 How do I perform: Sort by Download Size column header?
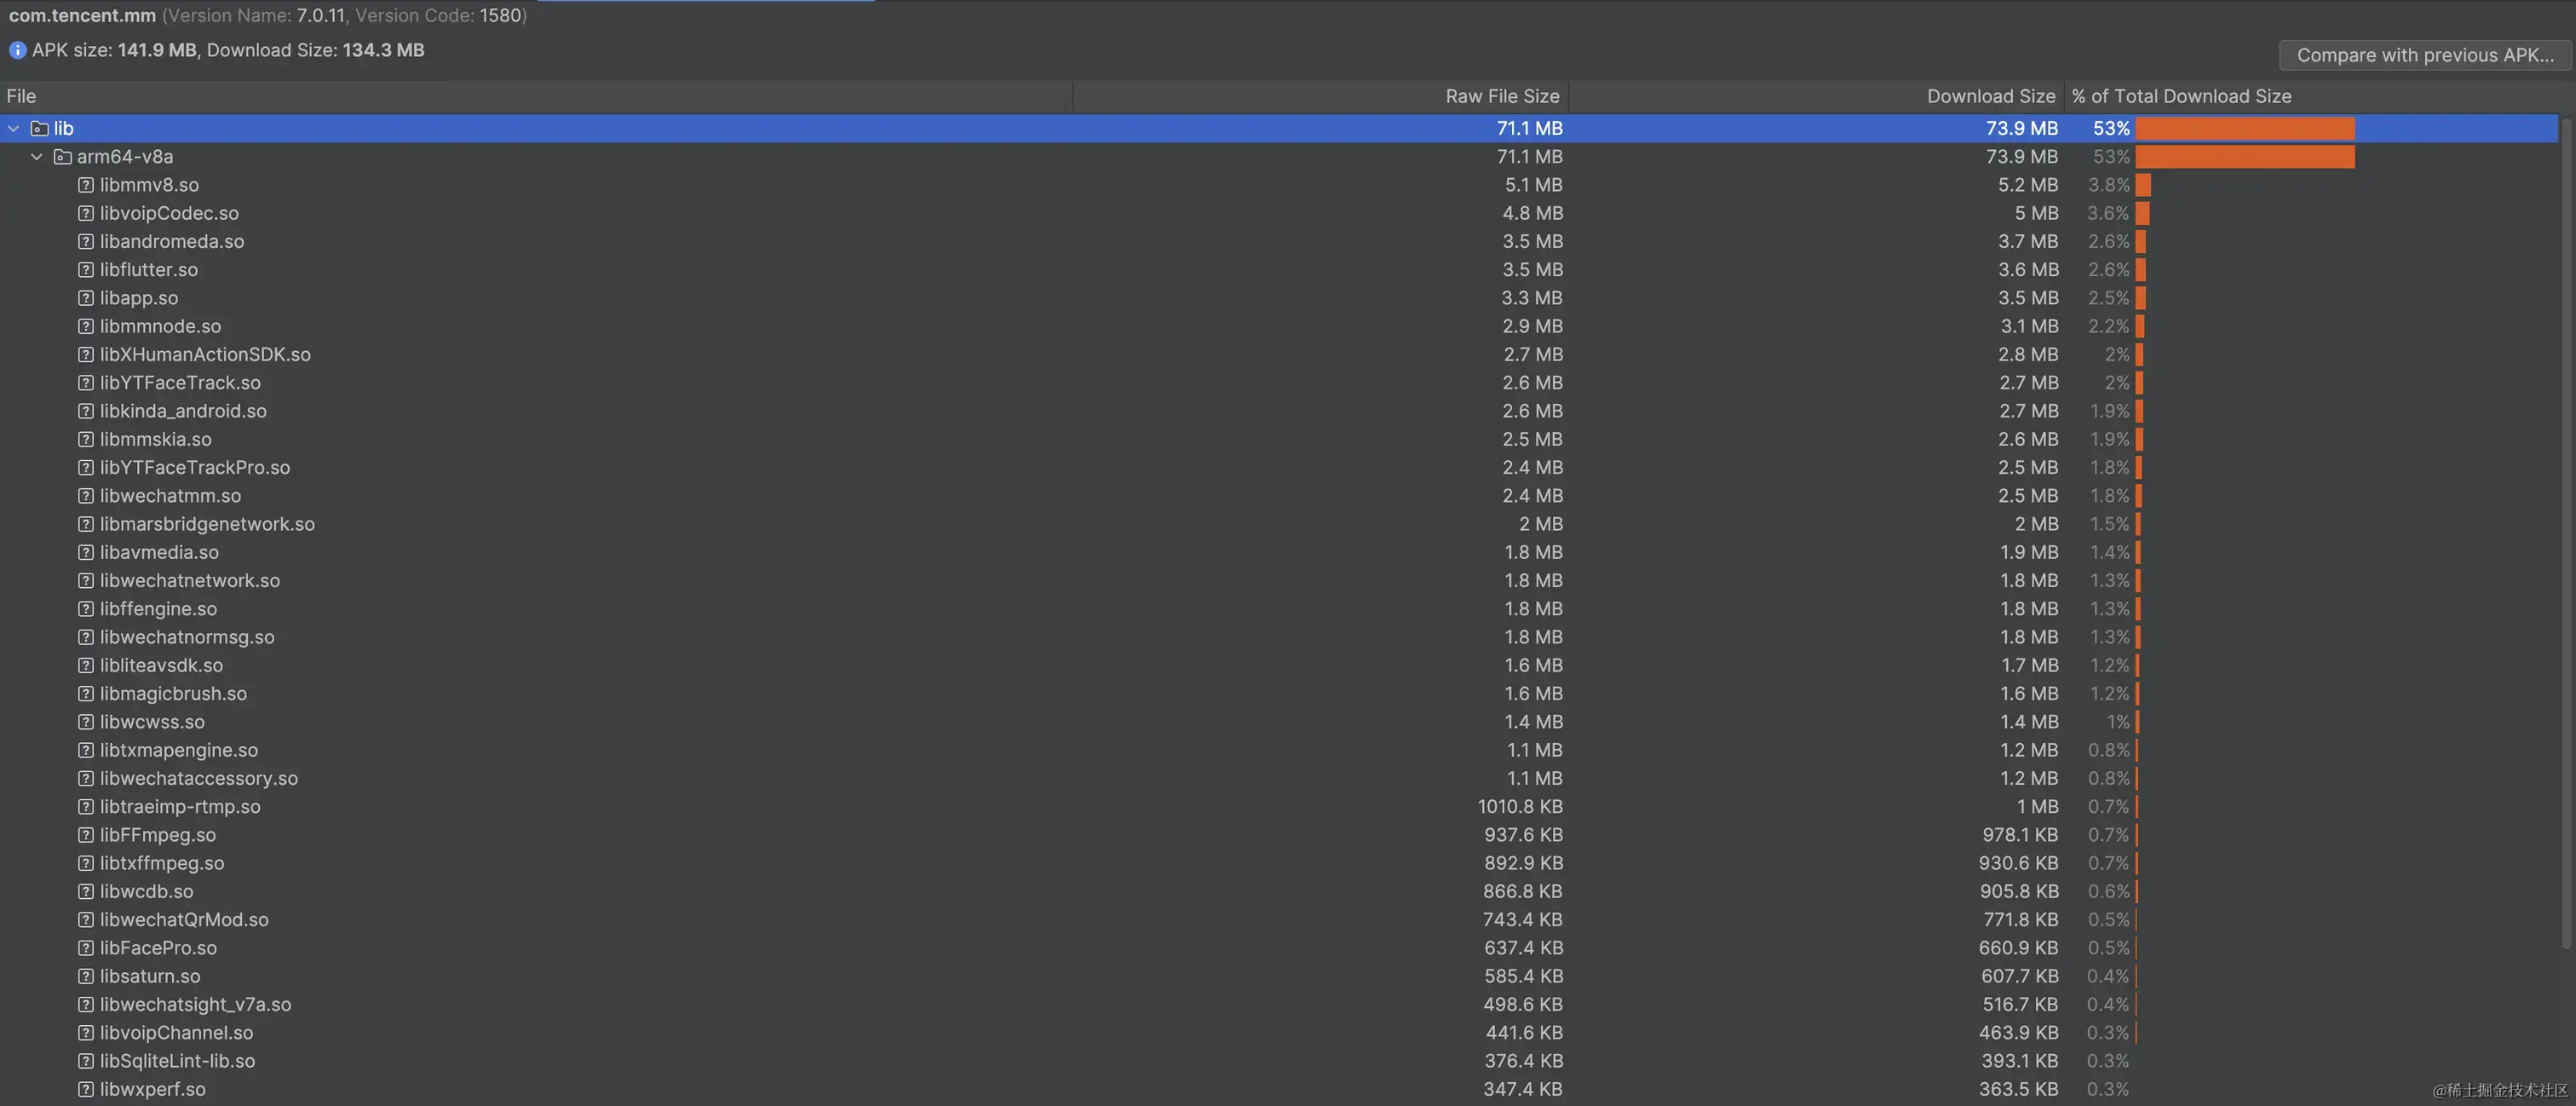point(1989,96)
